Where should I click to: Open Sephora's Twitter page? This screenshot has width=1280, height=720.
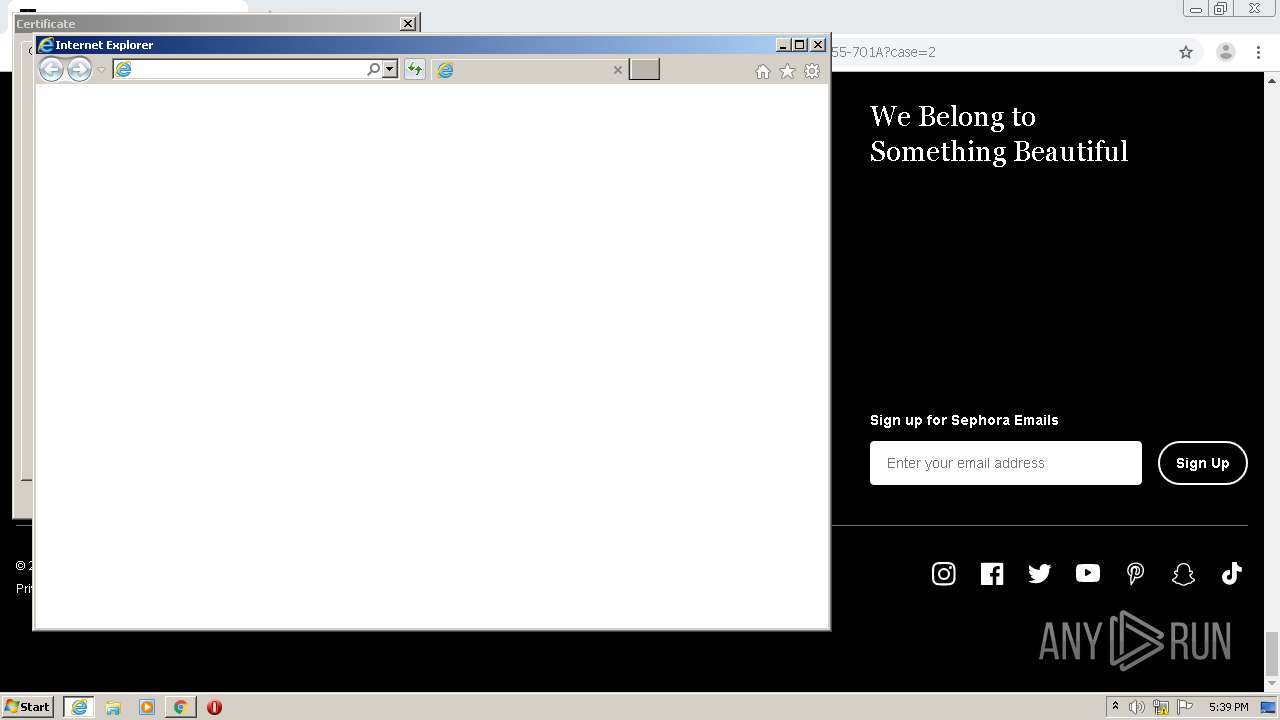(1040, 573)
